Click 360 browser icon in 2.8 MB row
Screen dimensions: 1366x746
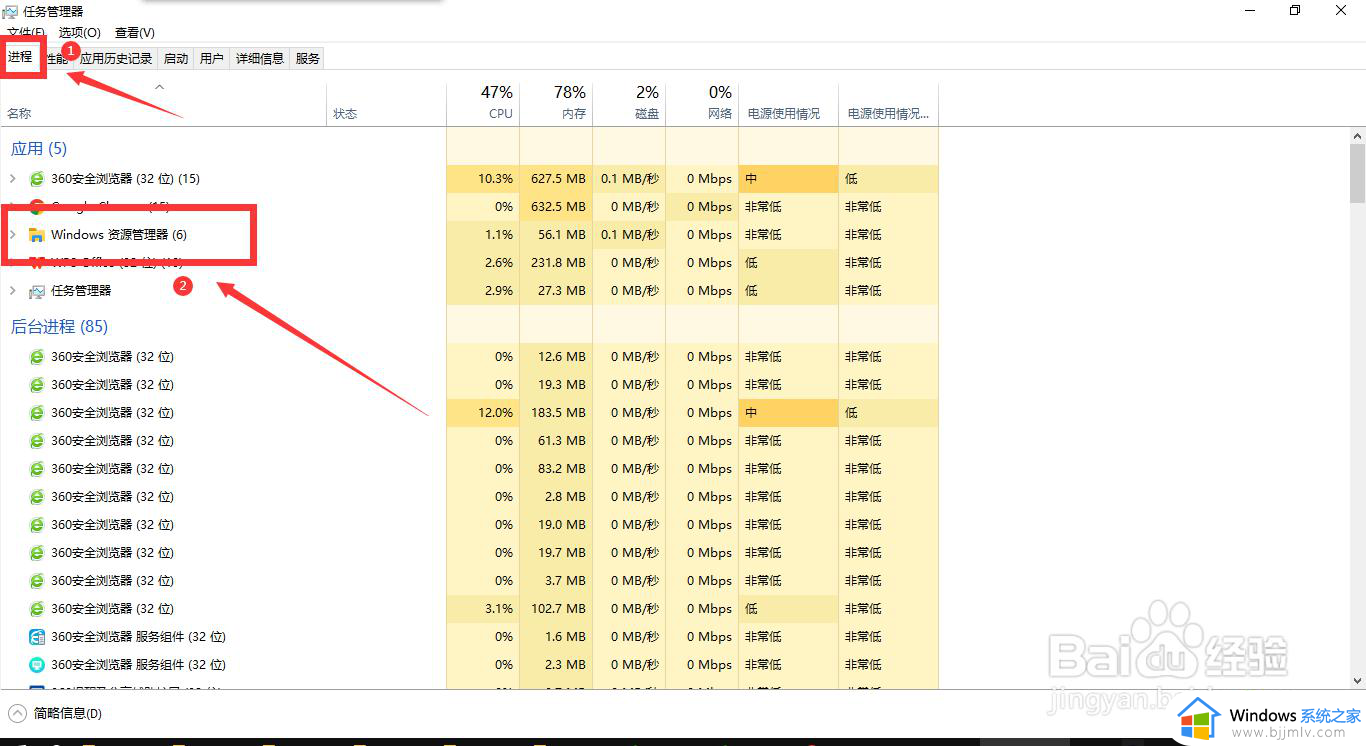[37, 497]
